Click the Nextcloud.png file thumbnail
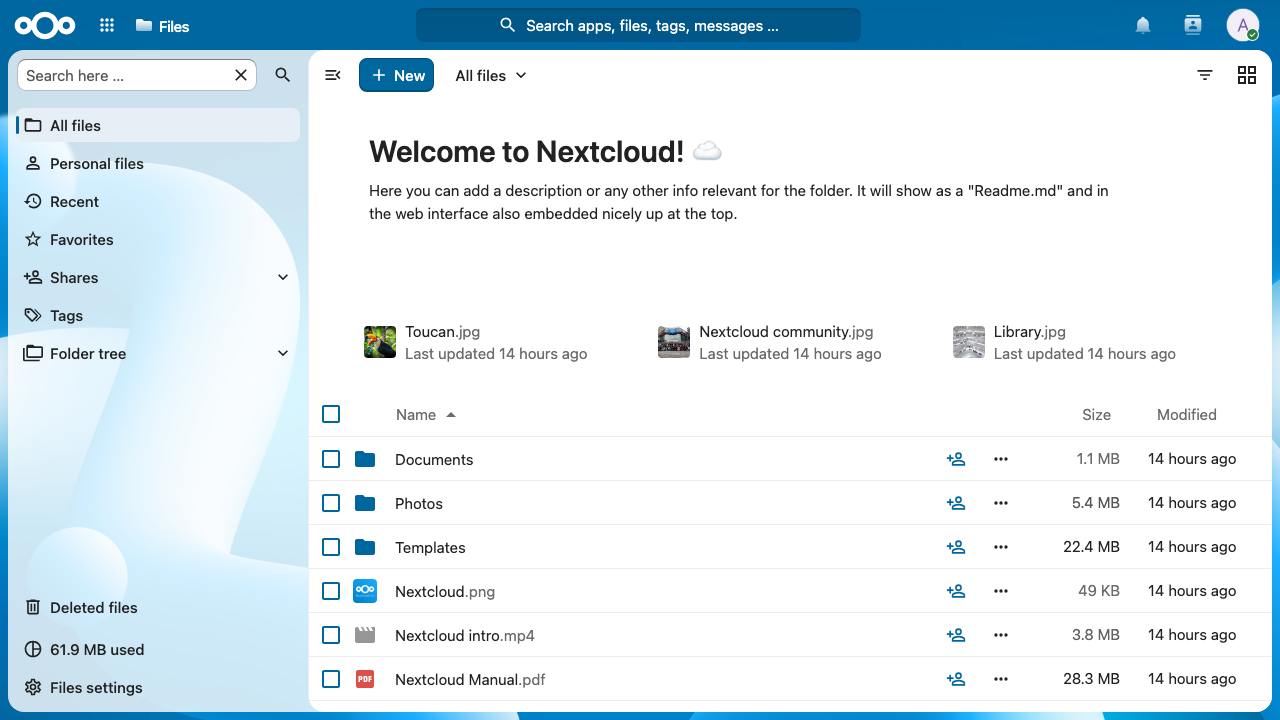The width and height of the screenshot is (1280, 720). [x=365, y=591]
